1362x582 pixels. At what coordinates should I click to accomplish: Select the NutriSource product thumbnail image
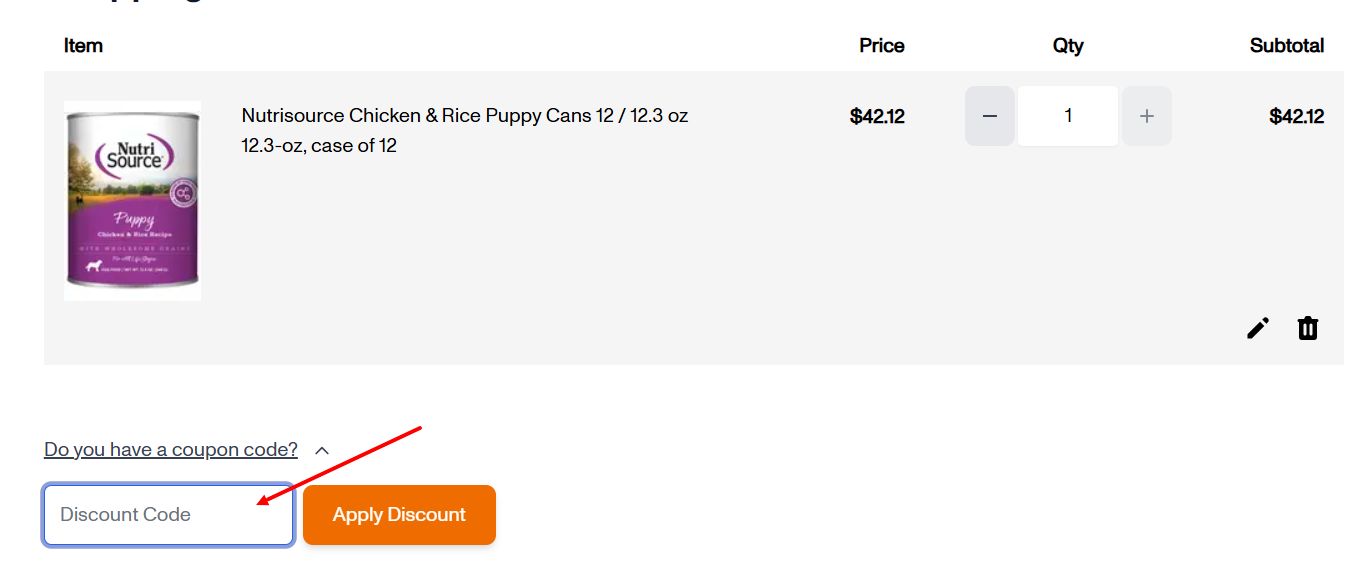131,199
